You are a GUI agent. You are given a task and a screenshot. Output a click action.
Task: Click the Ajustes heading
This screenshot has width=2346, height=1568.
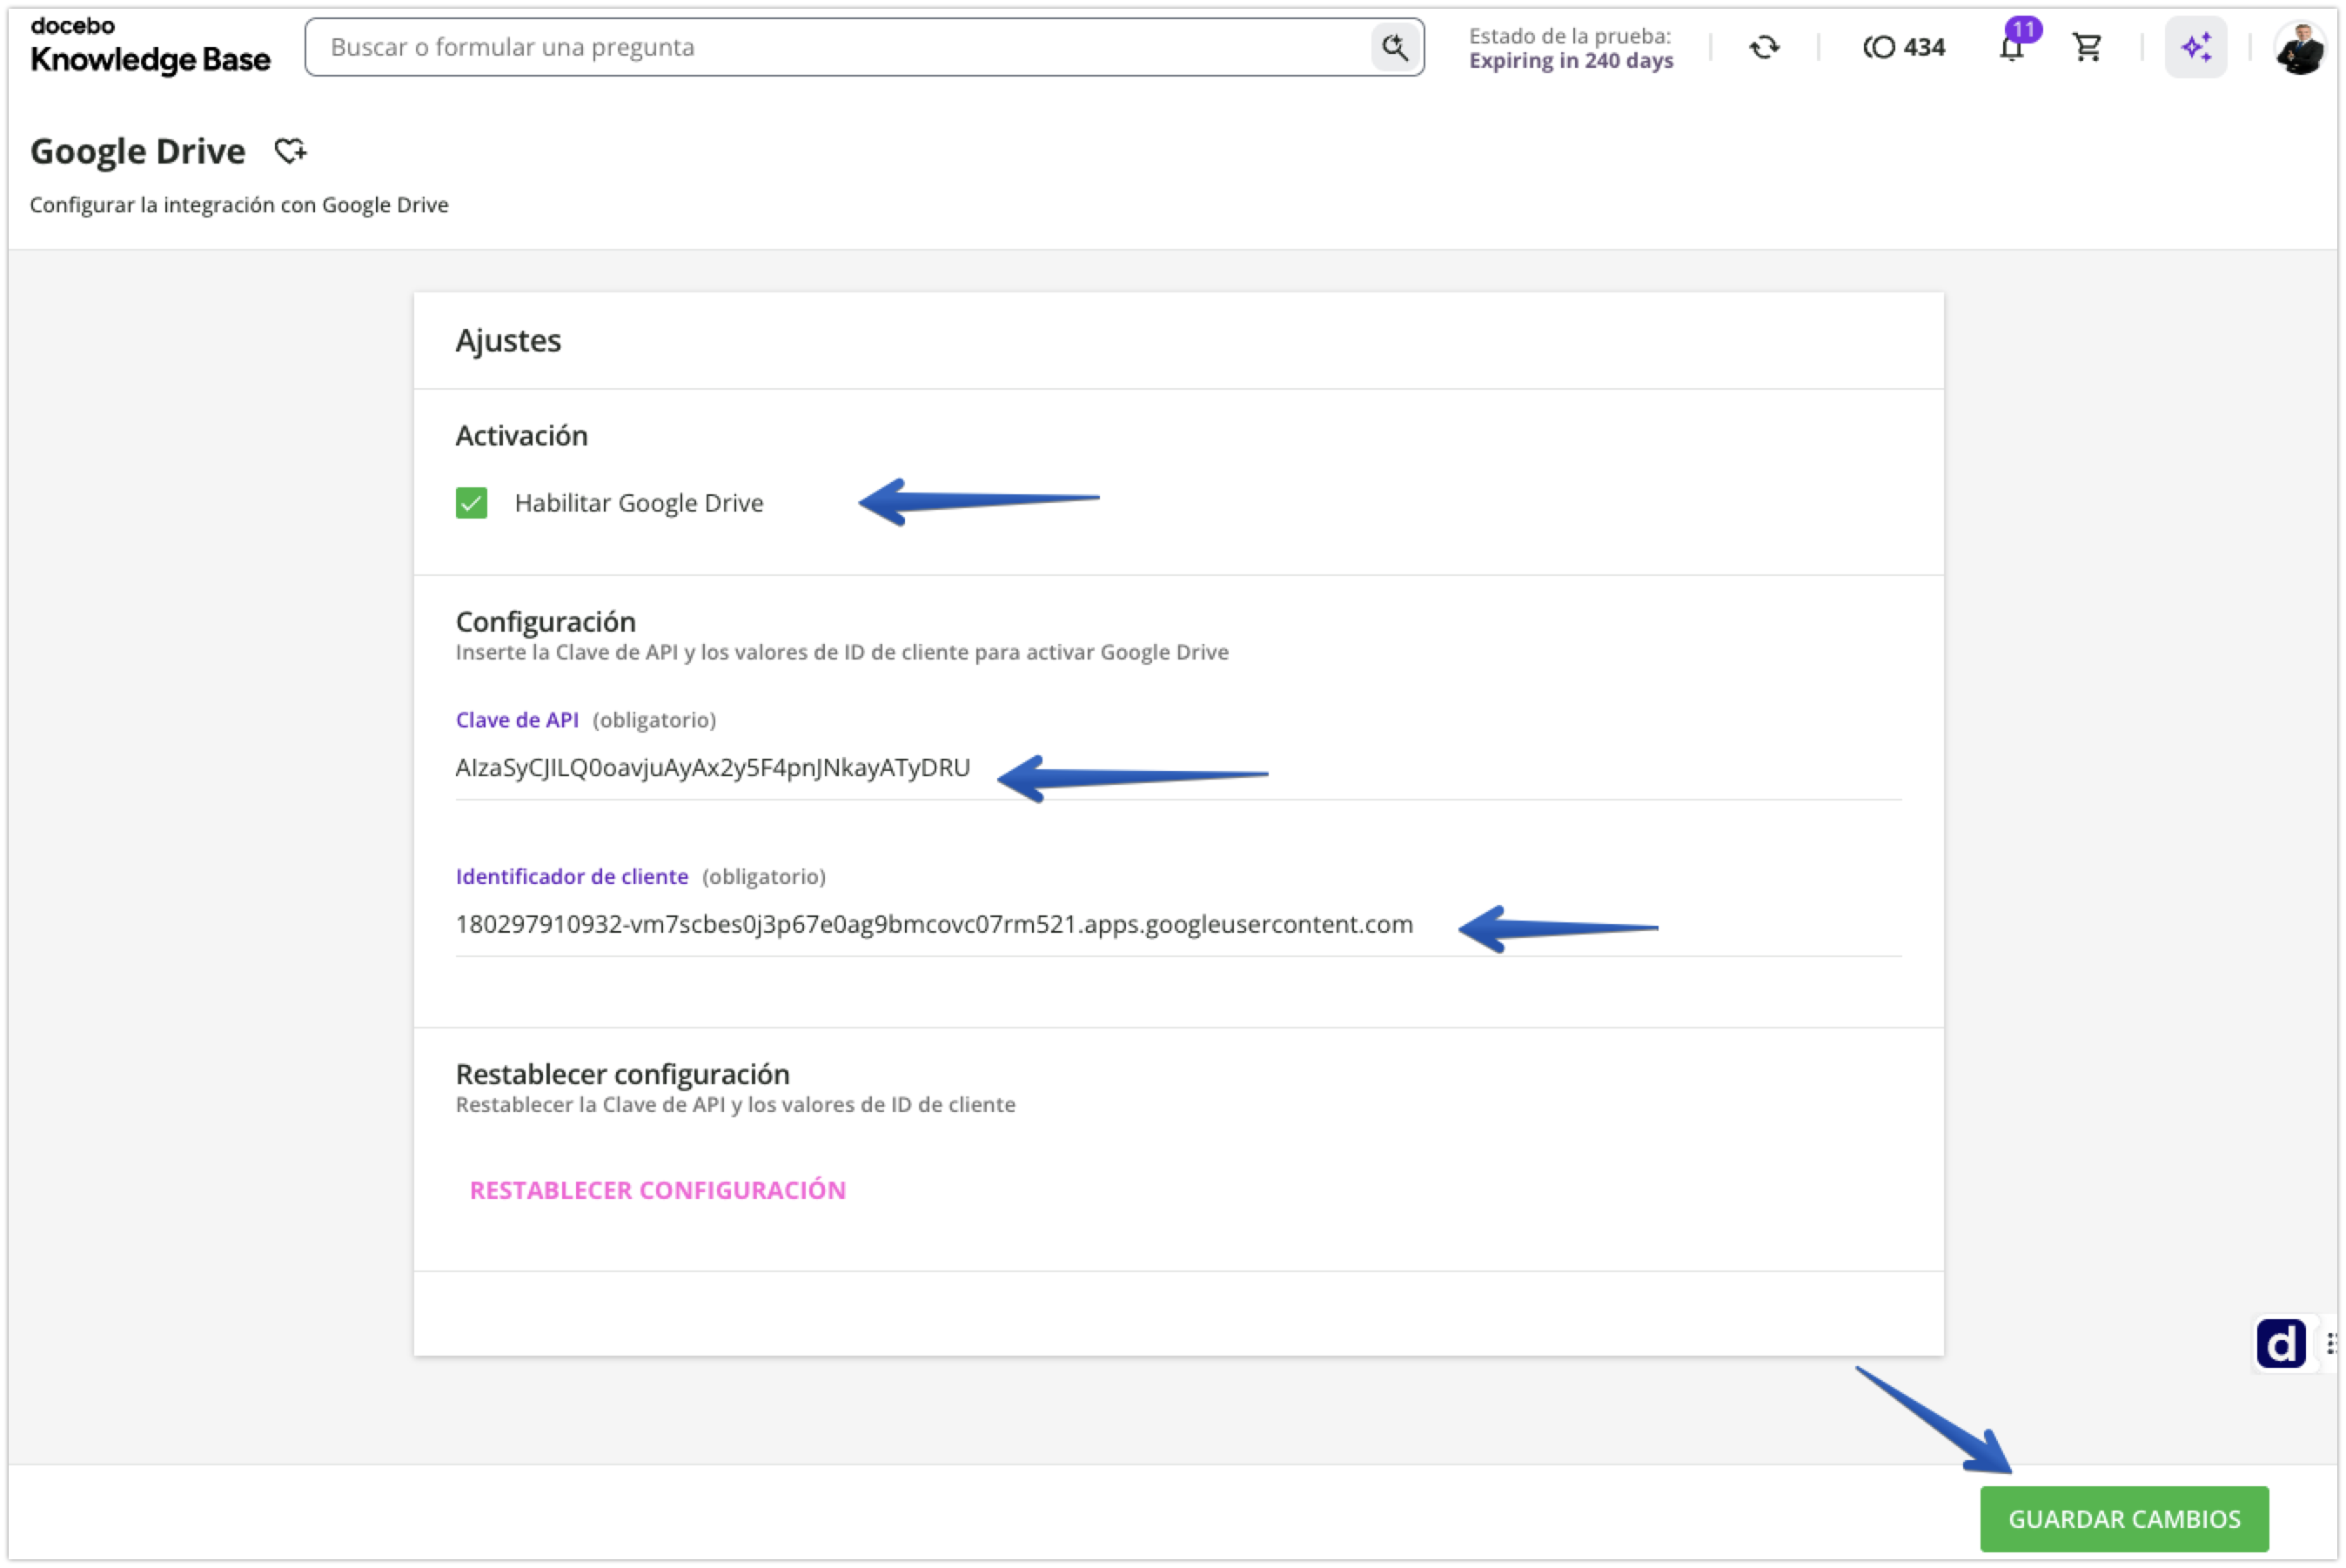508,341
